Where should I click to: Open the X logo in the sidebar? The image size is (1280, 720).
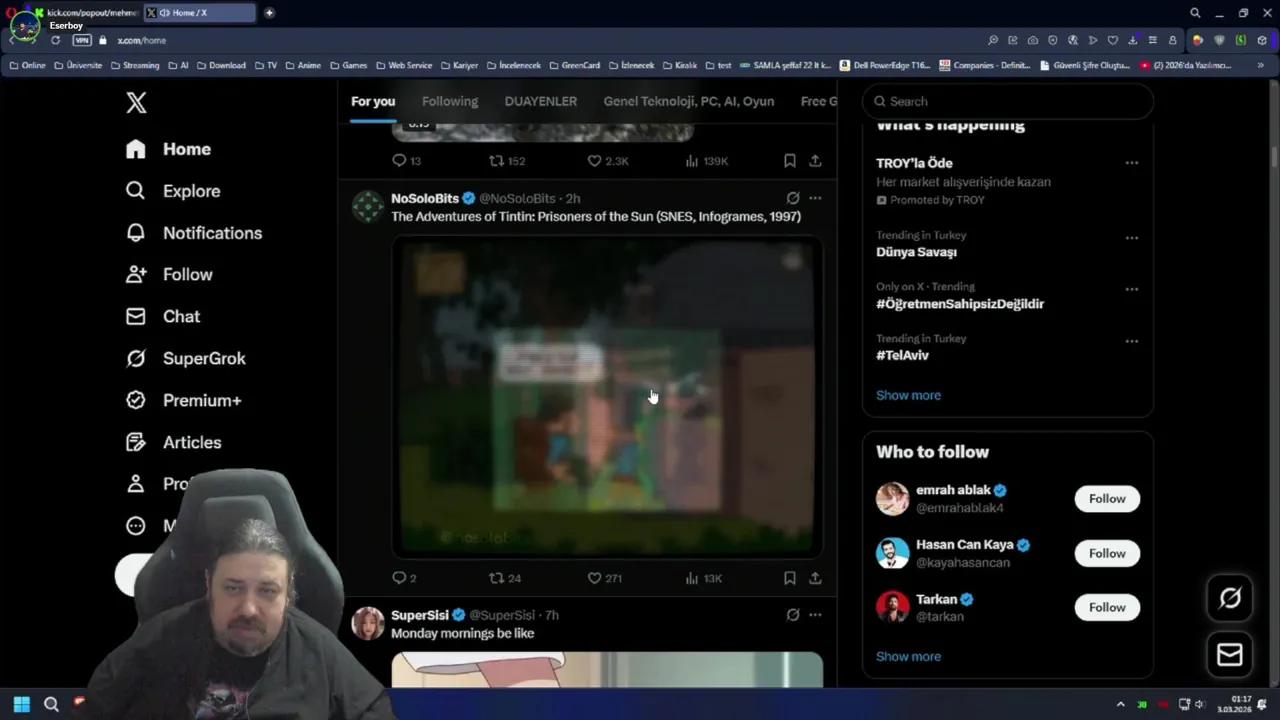pos(136,102)
